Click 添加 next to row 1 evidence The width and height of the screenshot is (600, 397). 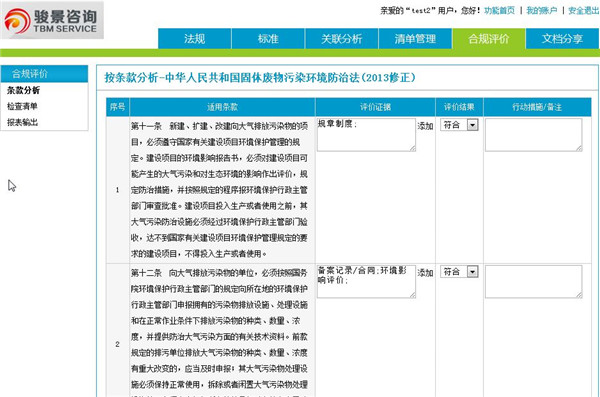tap(425, 126)
